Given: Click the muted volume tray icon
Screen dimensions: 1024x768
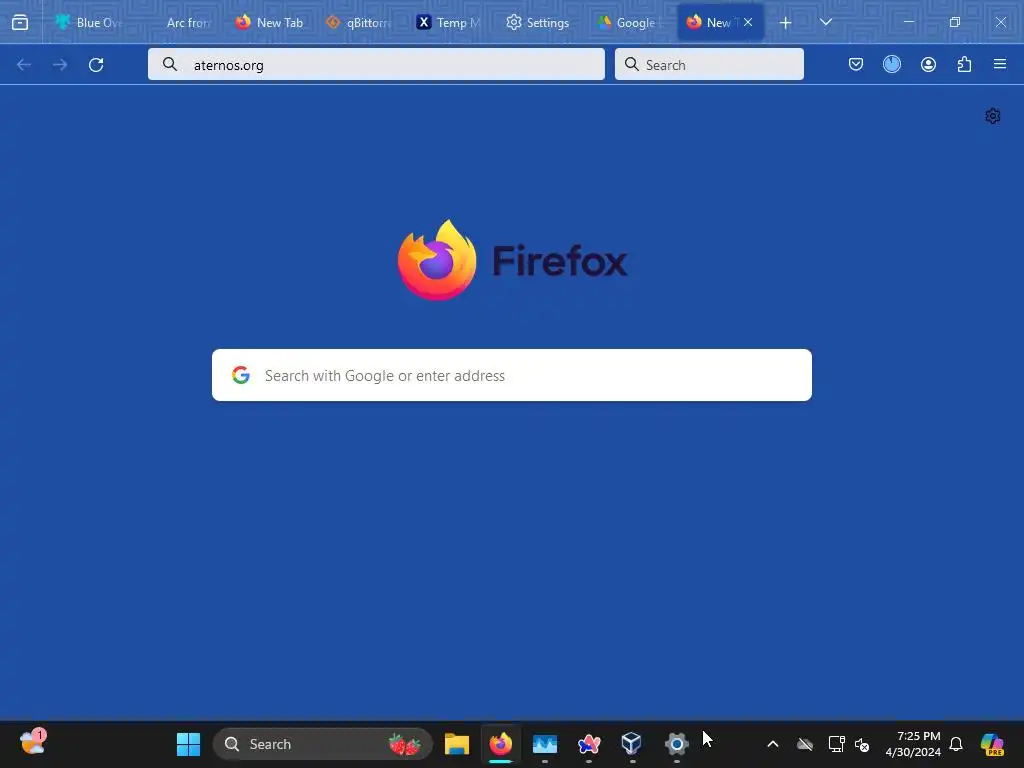Looking at the screenshot, I should 862,744.
